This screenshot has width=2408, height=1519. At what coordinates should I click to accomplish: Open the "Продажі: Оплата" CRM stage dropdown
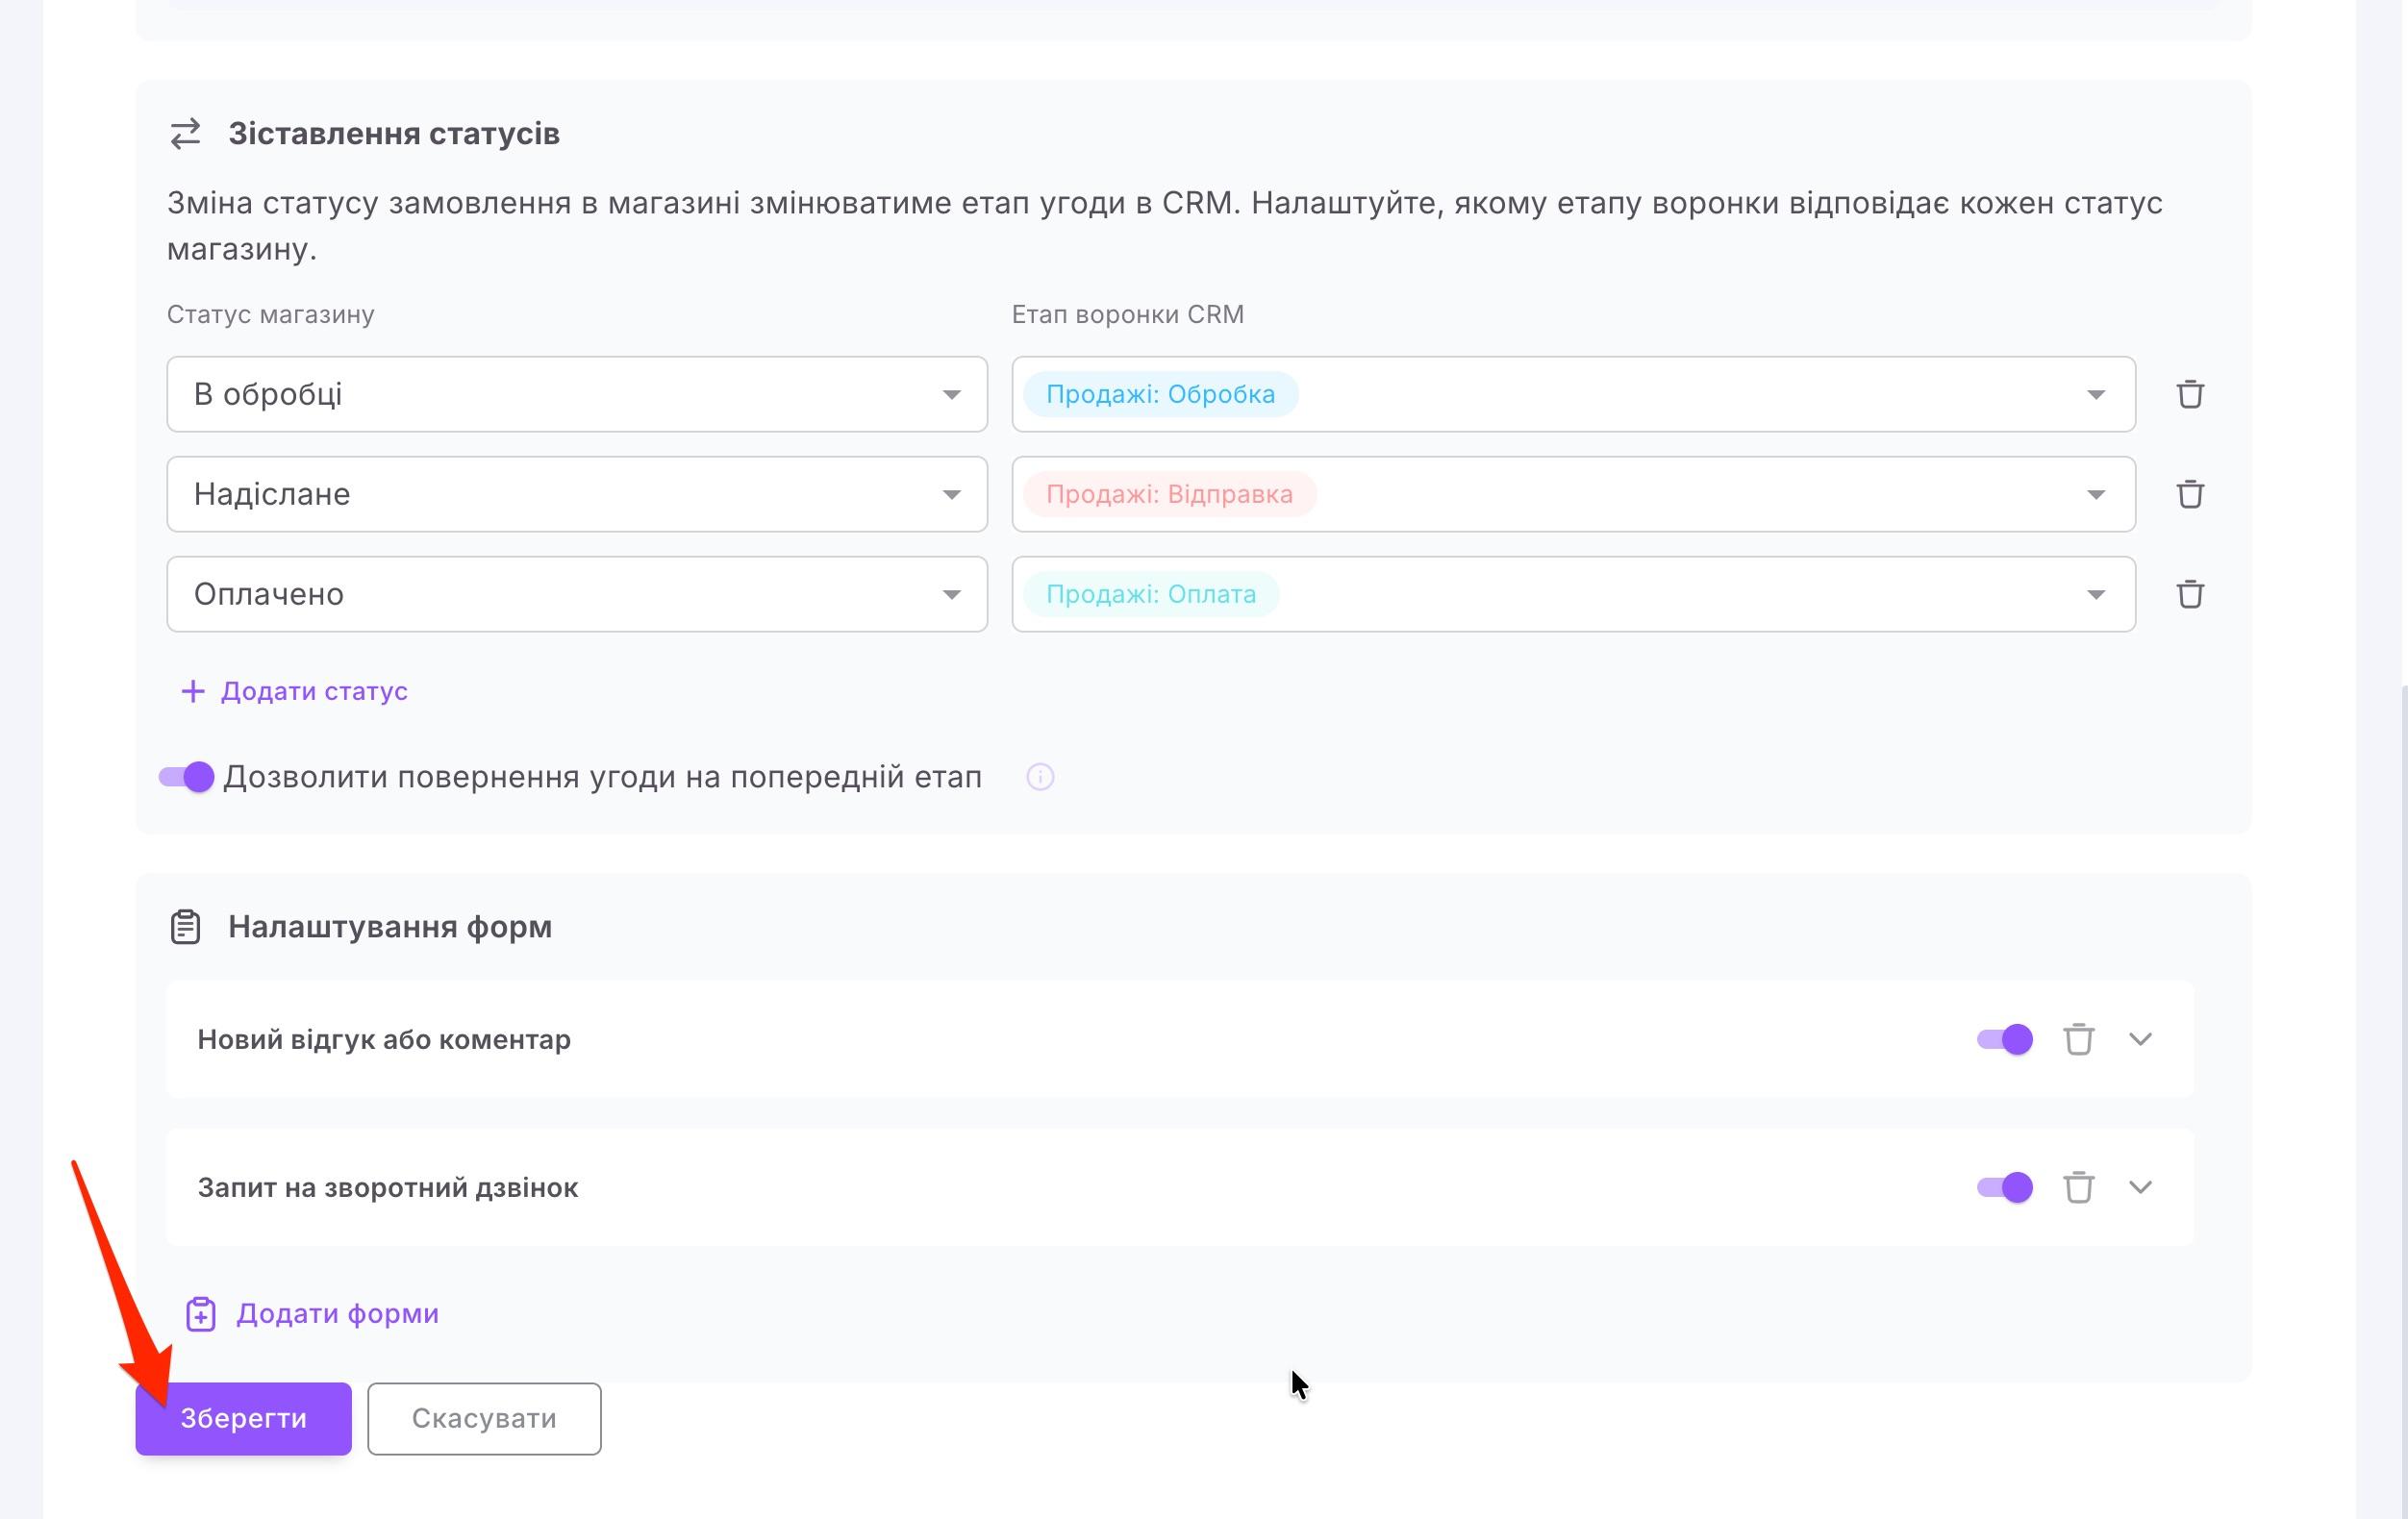pyautogui.click(x=1574, y=594)
